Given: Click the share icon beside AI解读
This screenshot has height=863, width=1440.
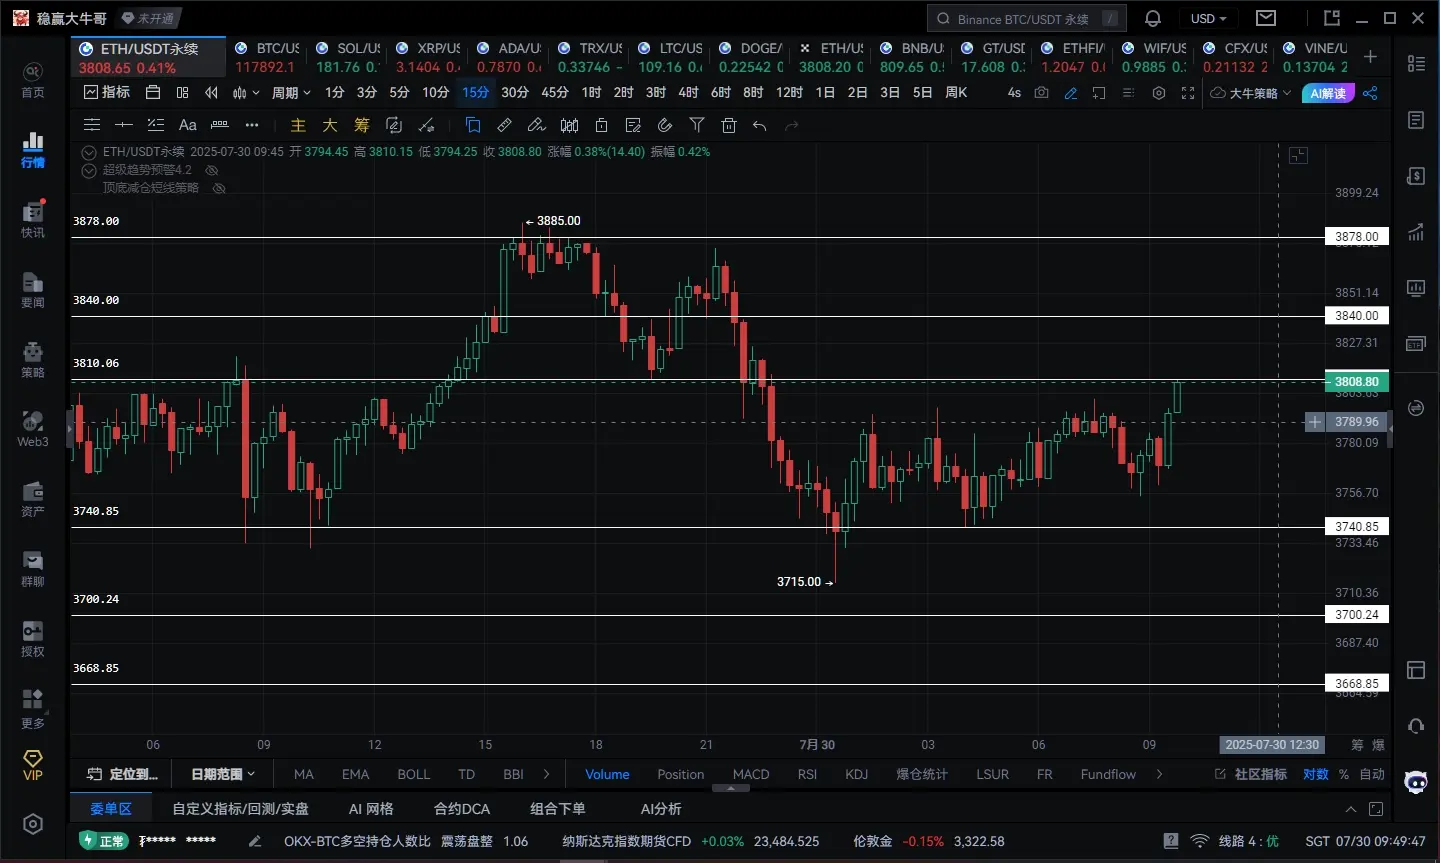Looking at the screenshot, I should pos(1370,93).
